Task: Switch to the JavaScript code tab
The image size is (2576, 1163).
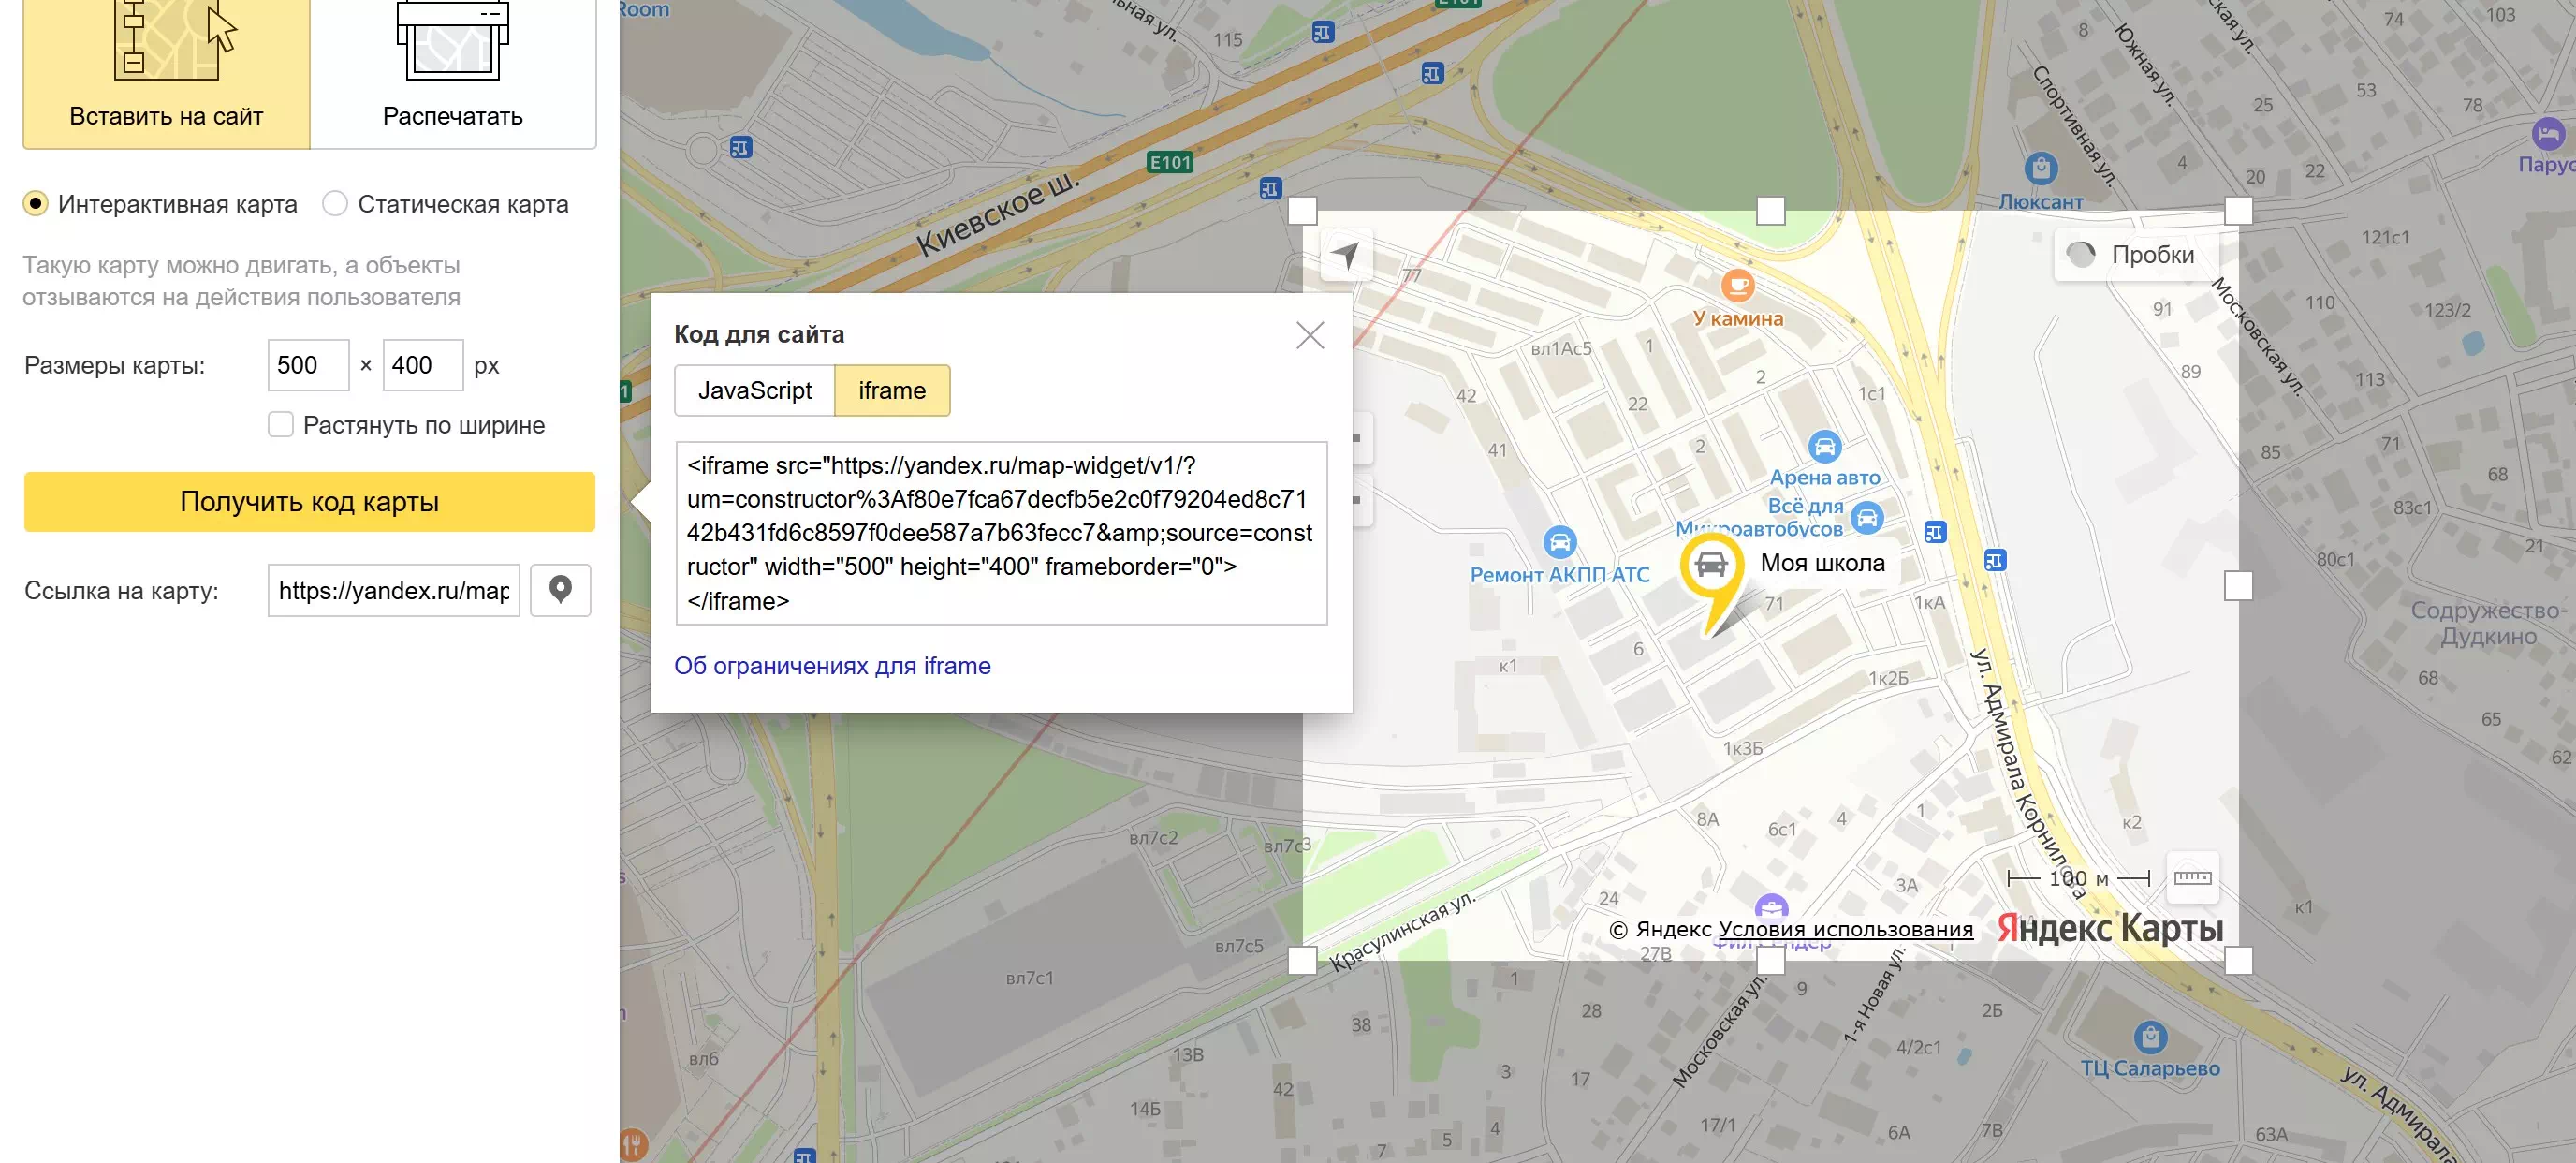Action: 754,390
